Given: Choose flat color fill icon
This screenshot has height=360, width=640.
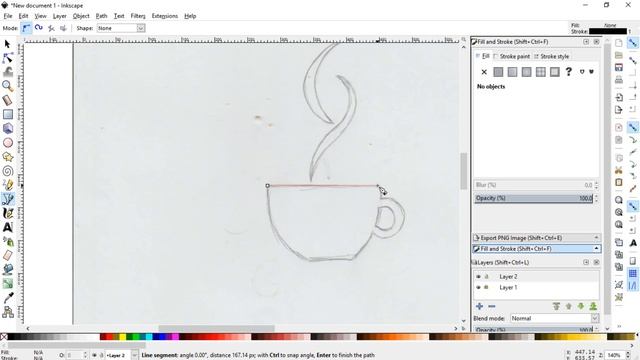Looking at the screenshot, I should (x=498, y=72).
